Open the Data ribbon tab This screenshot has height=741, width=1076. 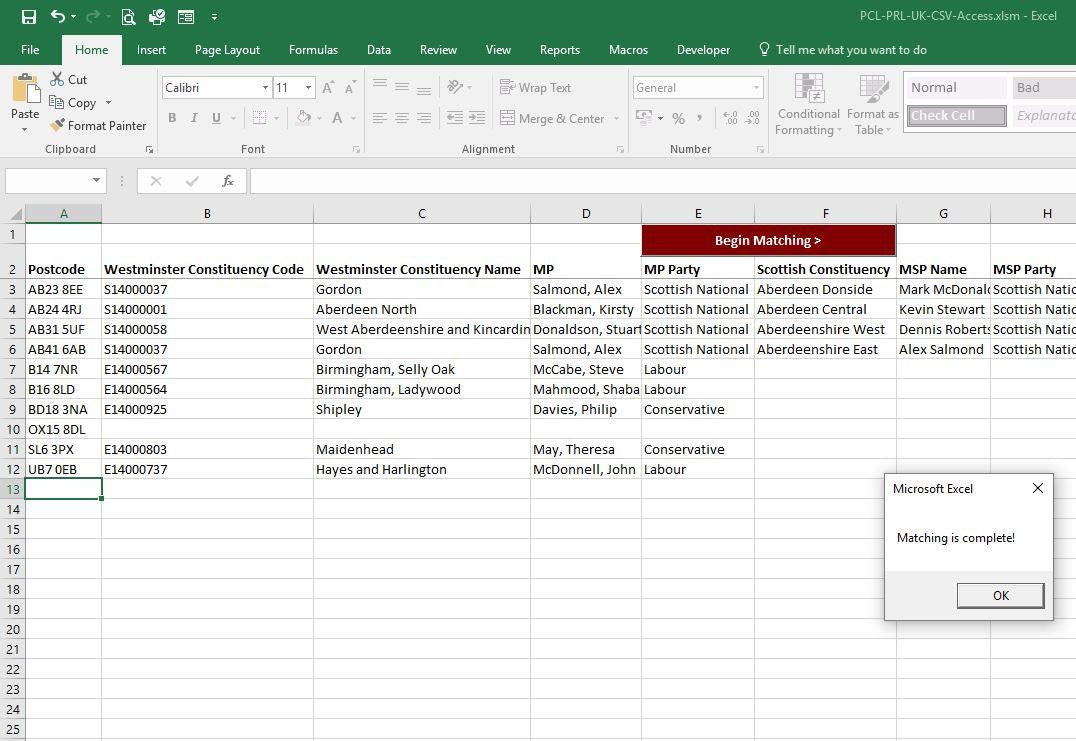379,49
